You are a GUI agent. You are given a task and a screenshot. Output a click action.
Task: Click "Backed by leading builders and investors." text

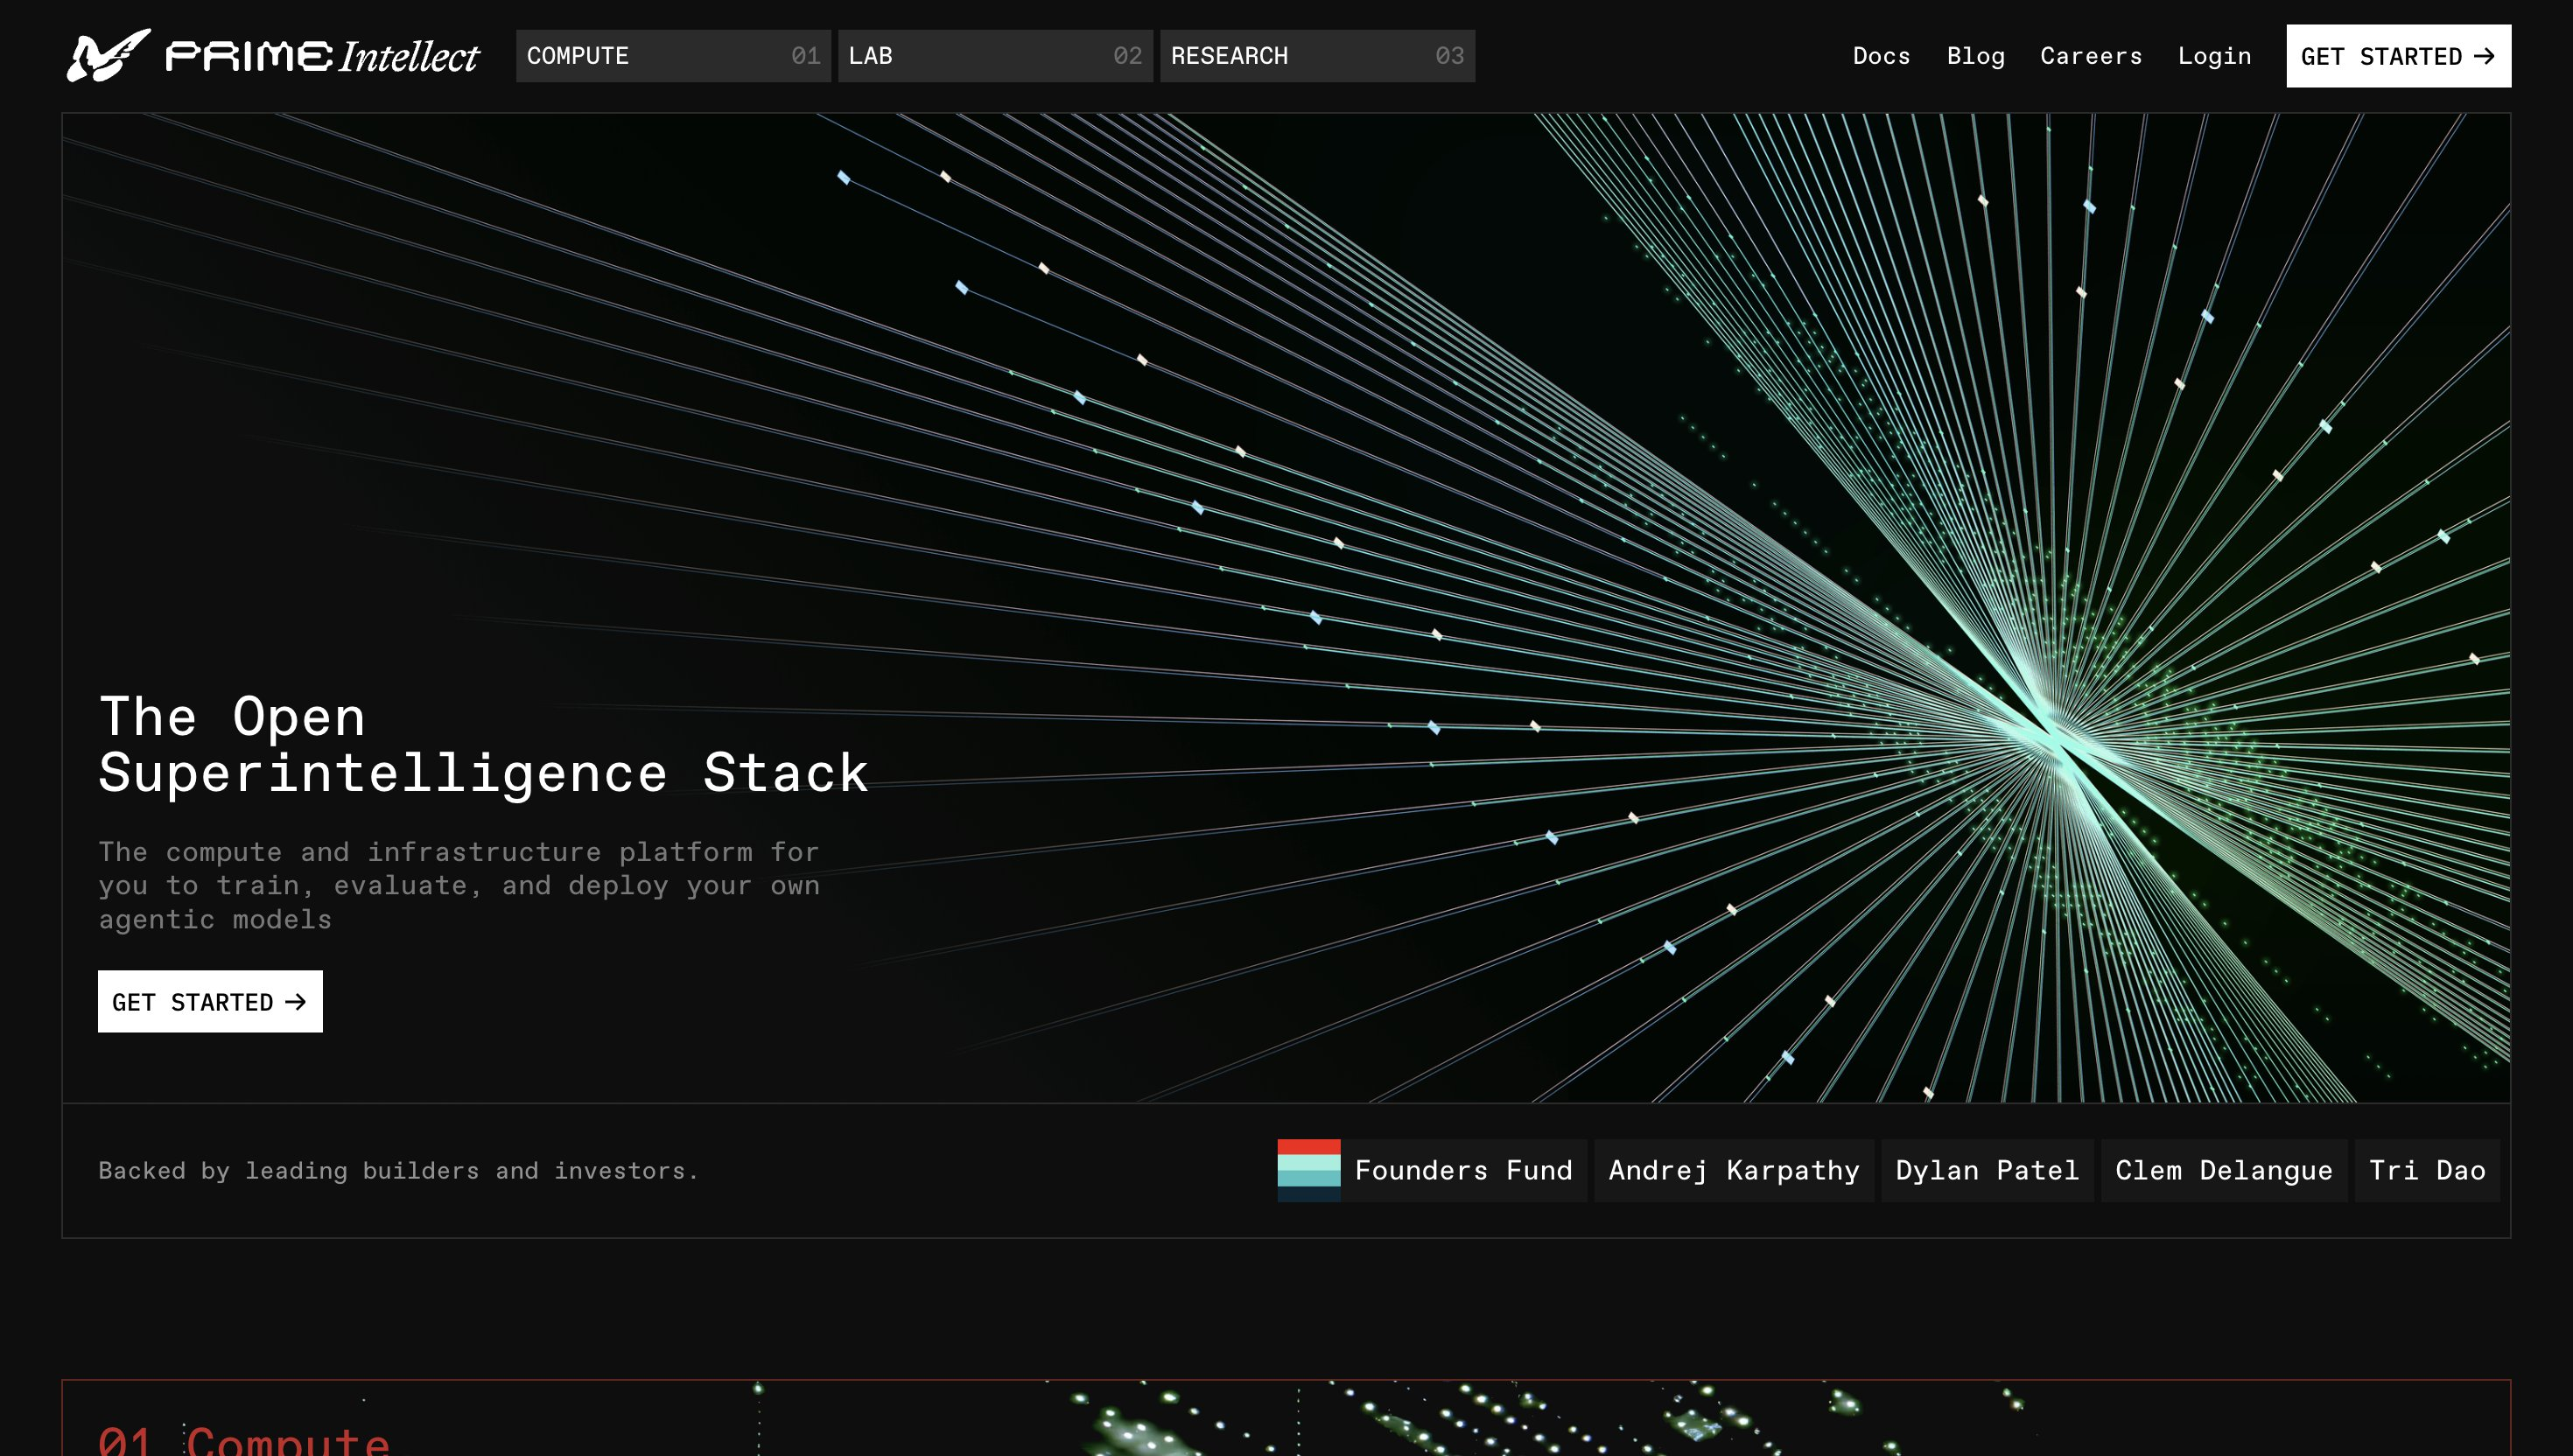(398, 1171)
